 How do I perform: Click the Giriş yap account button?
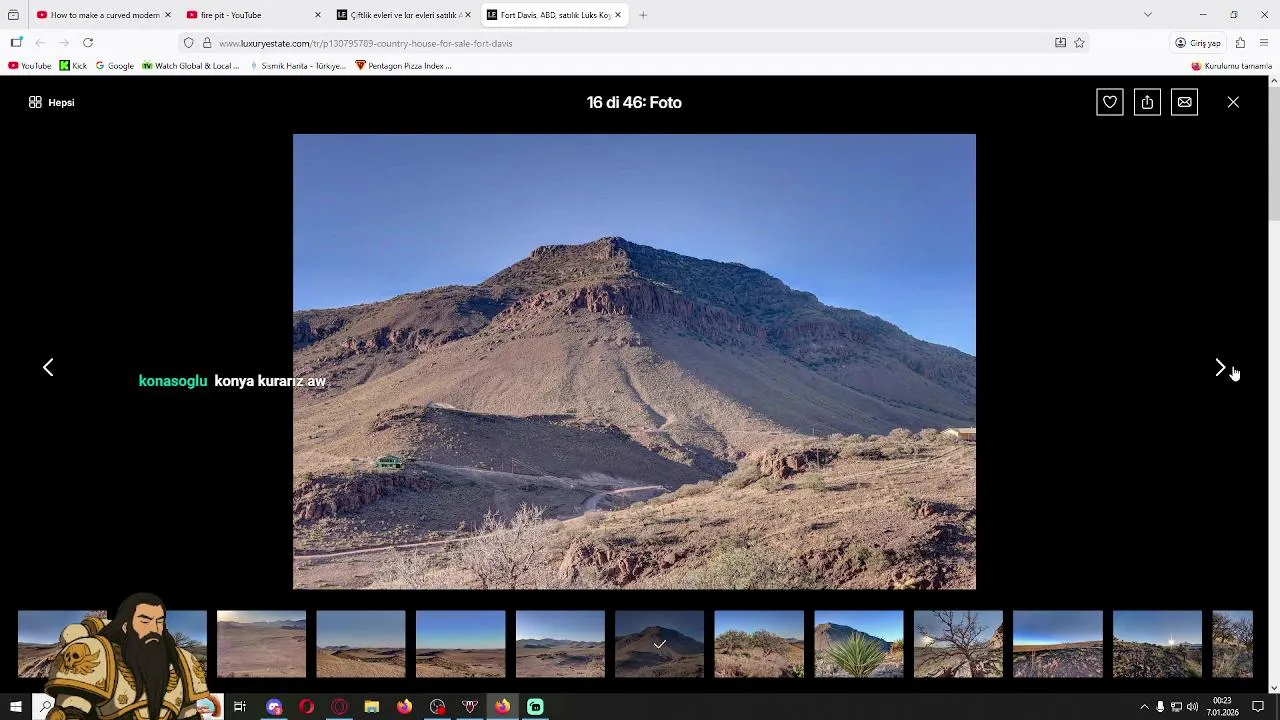click(x=1198, y=43)
